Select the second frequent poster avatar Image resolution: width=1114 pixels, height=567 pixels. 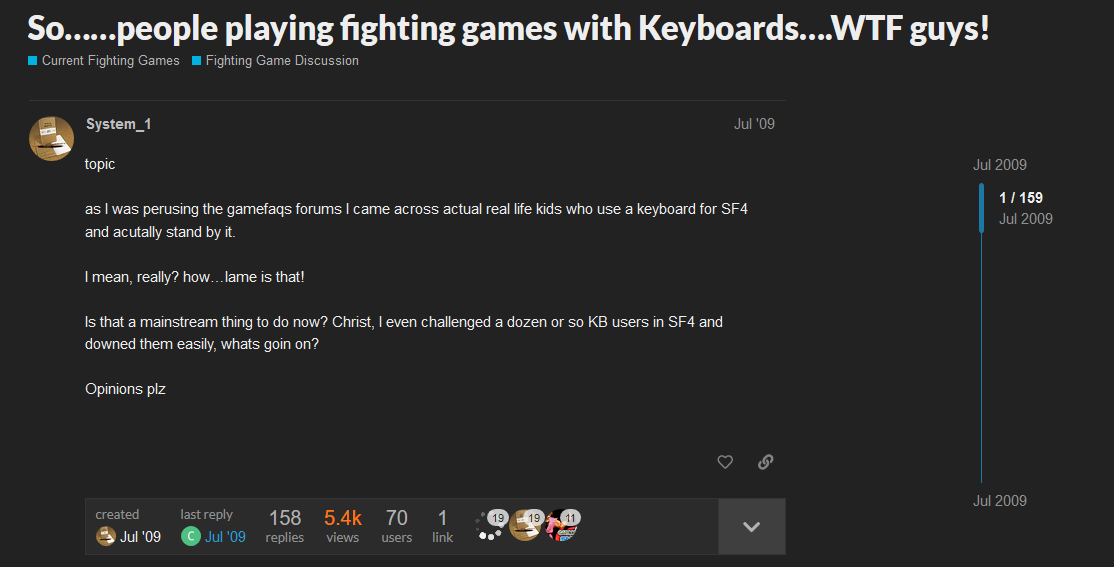coord(525,525)
